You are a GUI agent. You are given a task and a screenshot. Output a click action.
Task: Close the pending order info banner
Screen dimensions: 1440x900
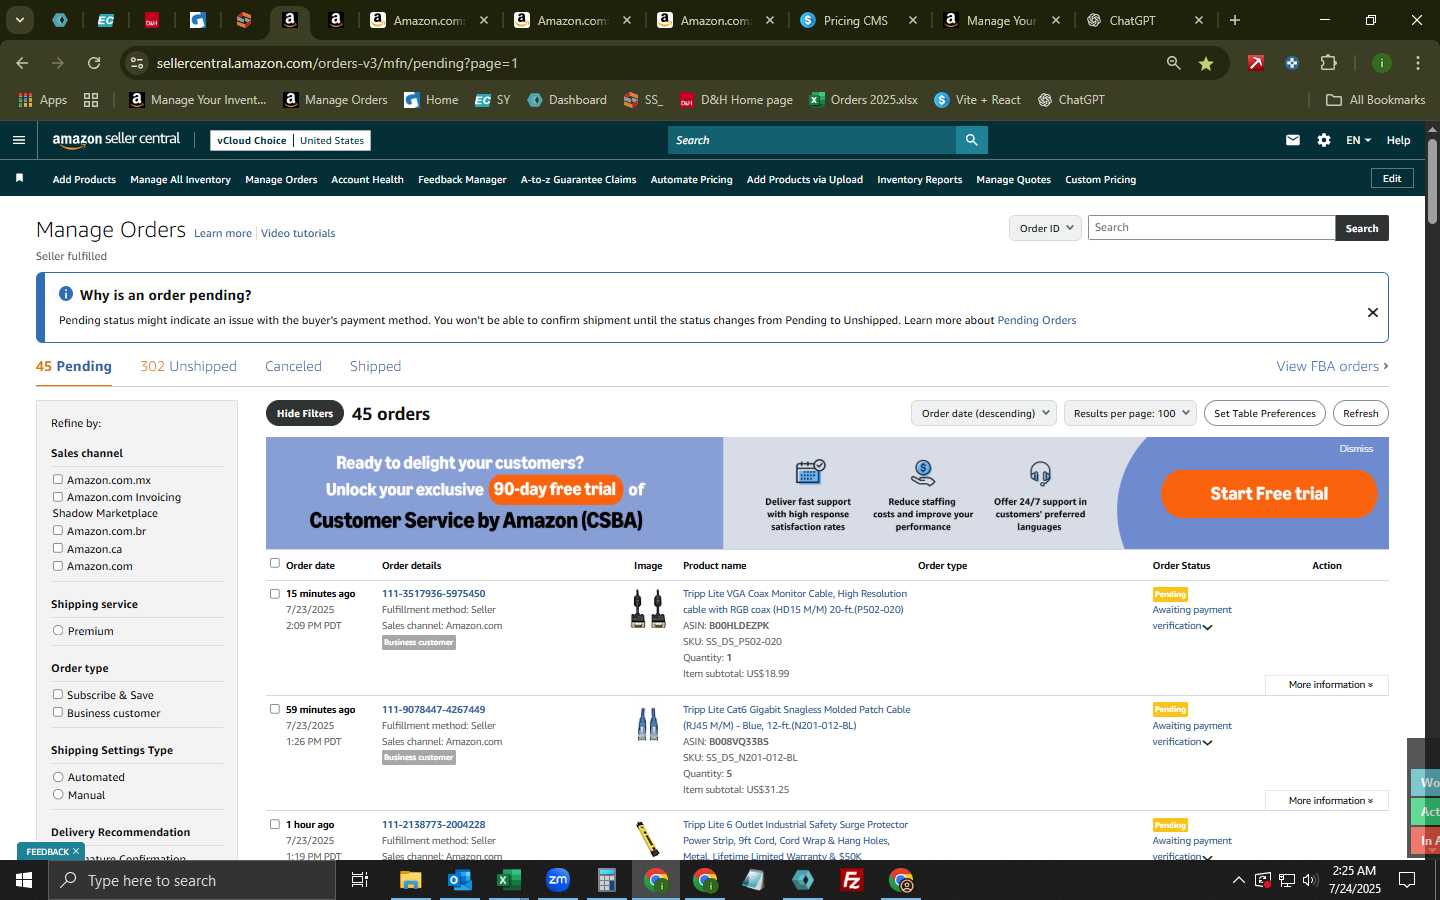(x=1372, y=312)
